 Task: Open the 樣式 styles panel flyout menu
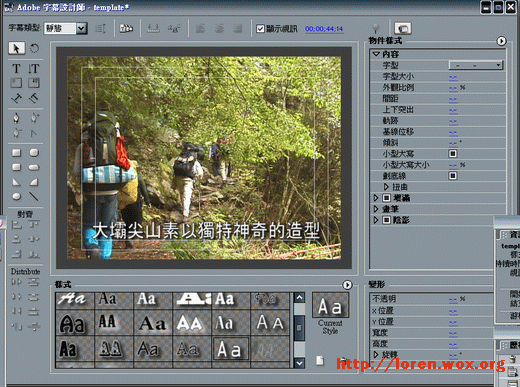tap(347, 285)
